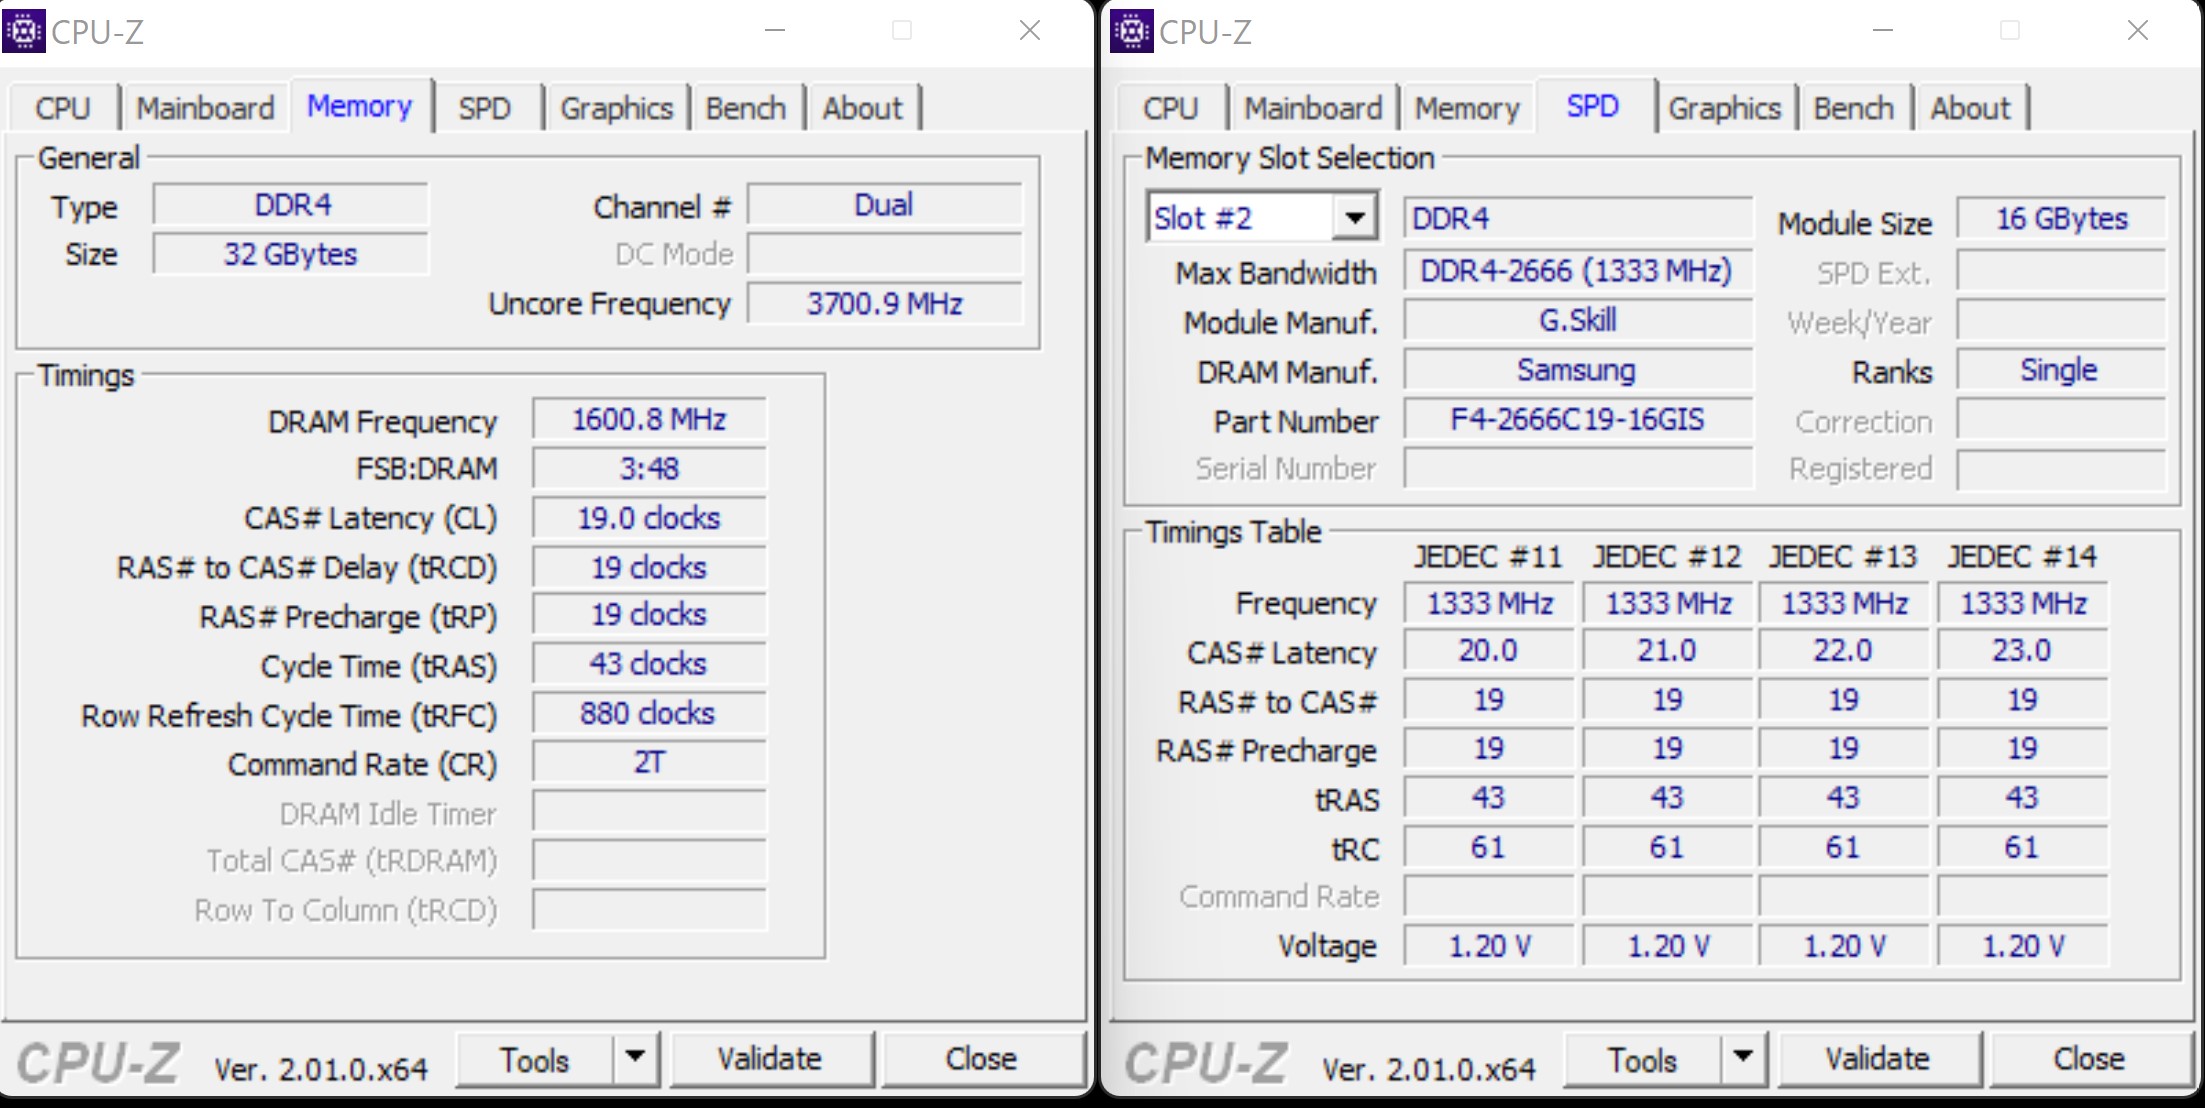Open About tab in left window
2205x1108 pixels.
coord(862,108)
